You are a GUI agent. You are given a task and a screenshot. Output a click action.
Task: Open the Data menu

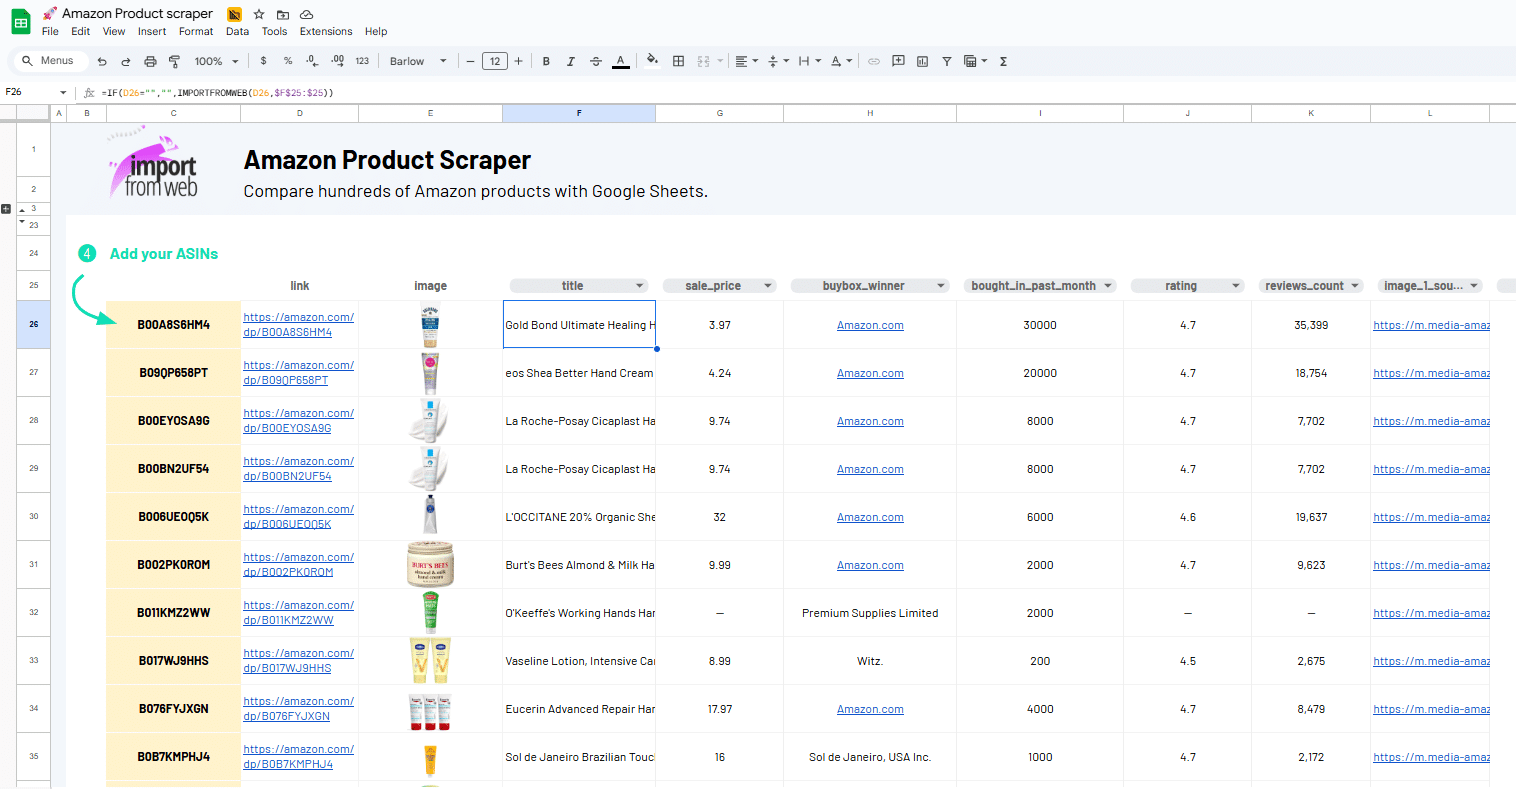(x=237, y=31)
